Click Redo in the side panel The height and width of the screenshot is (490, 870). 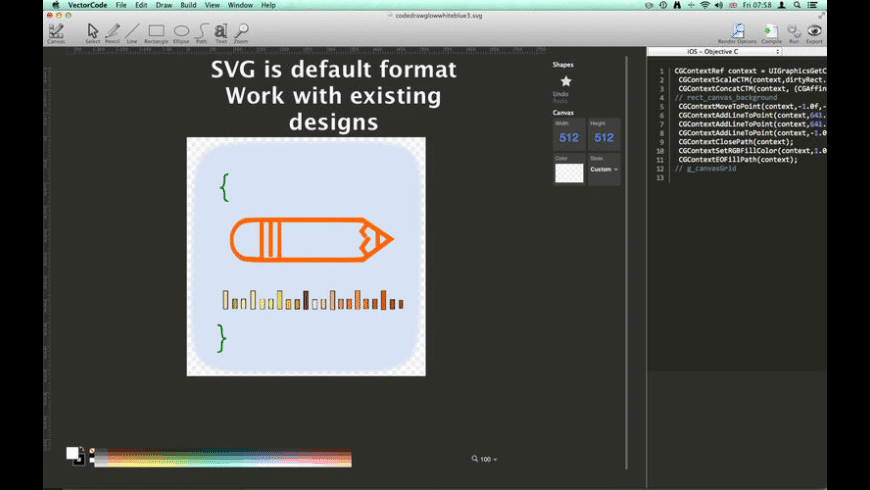click(560, 101)
